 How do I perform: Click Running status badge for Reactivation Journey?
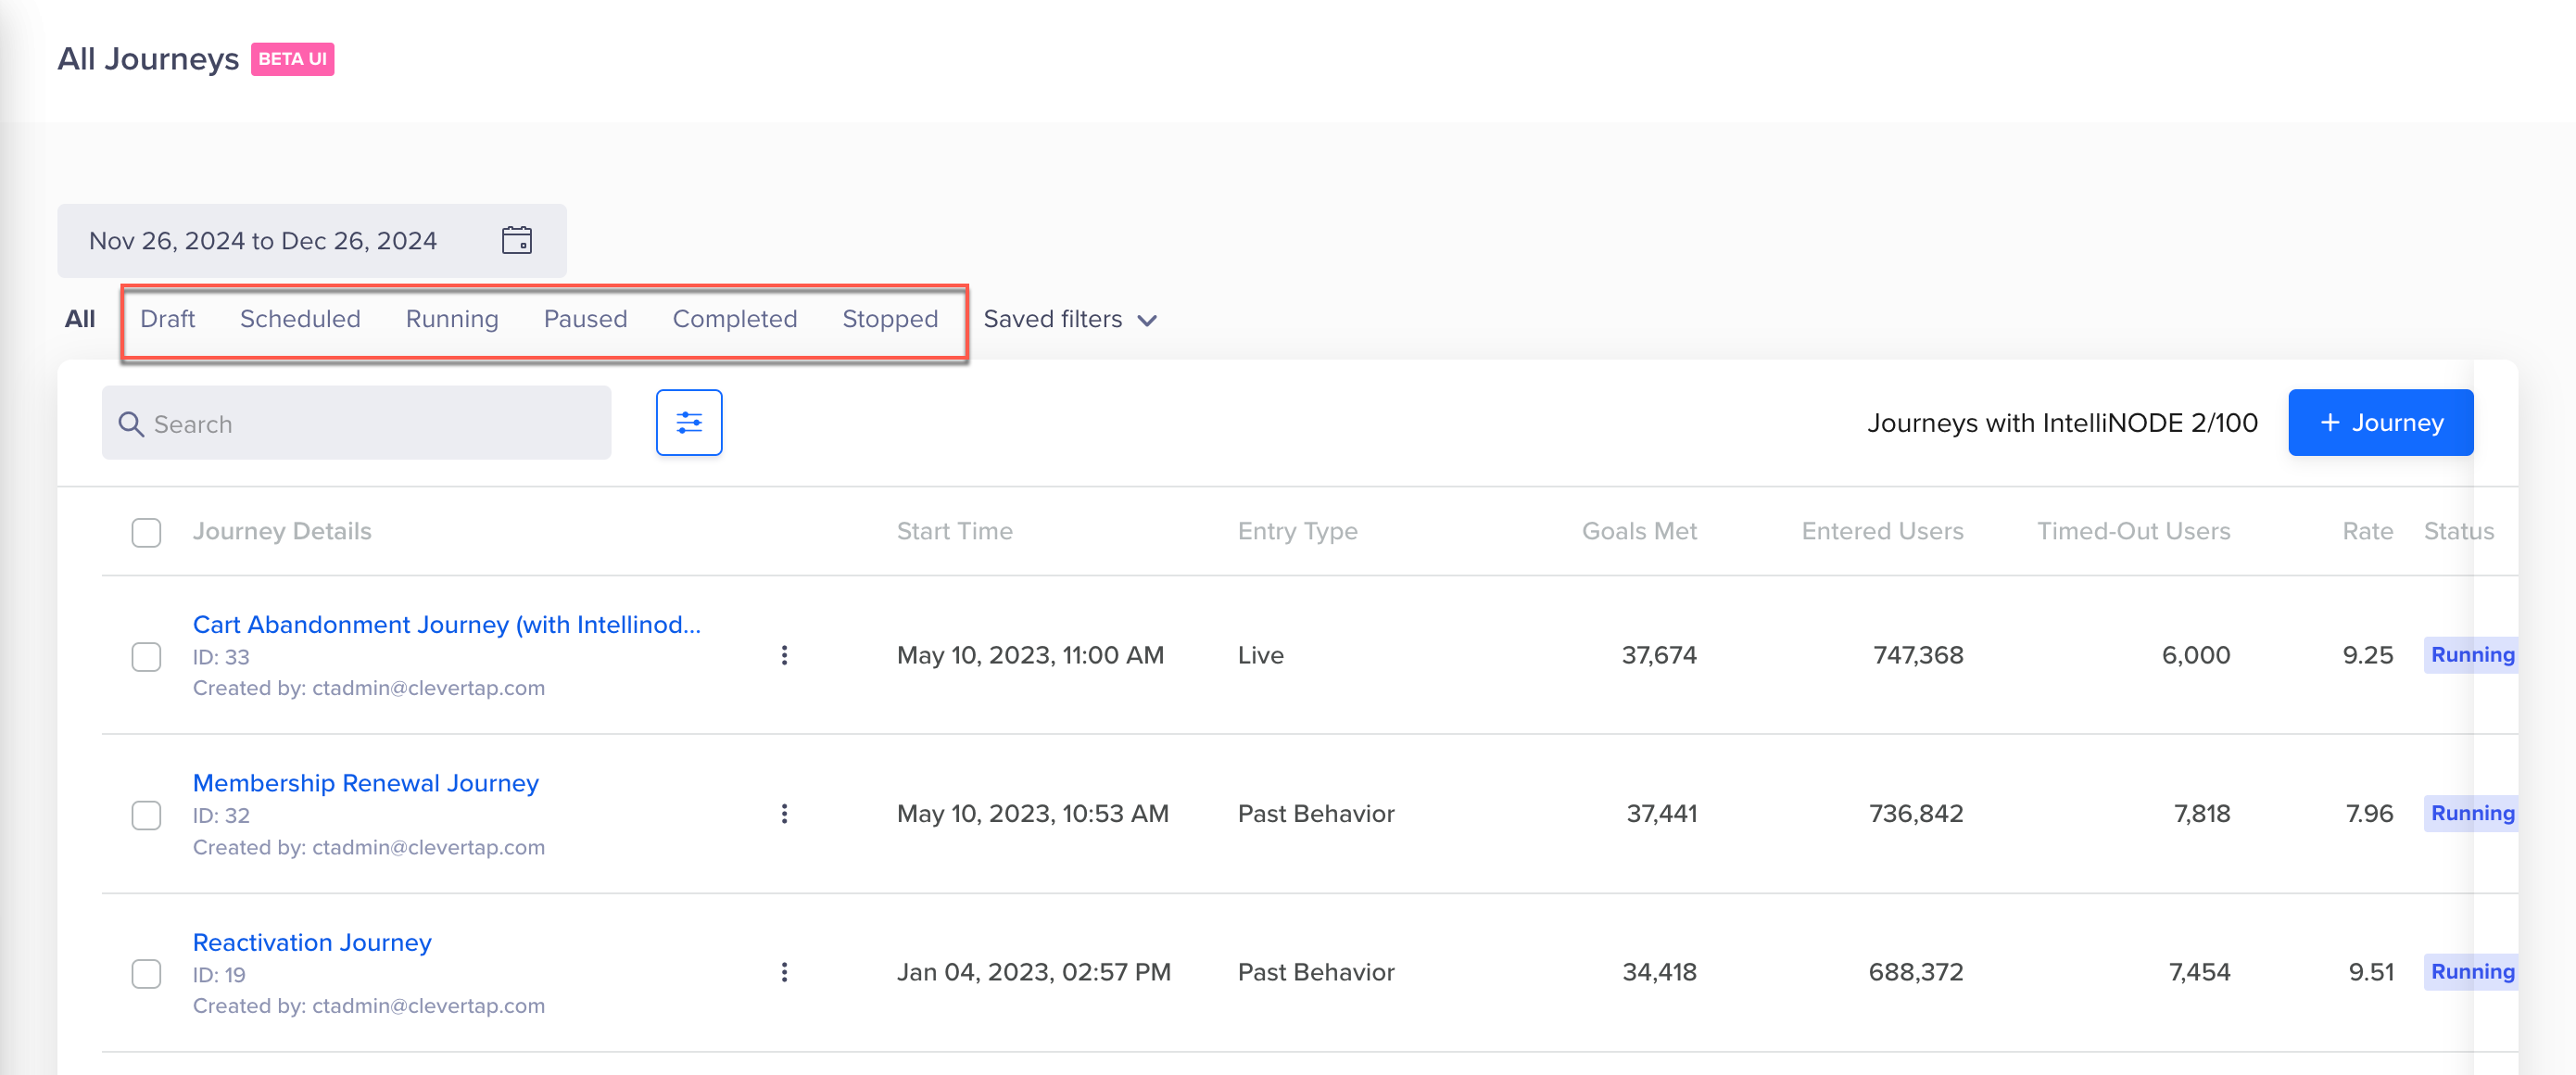[2471, 972]
